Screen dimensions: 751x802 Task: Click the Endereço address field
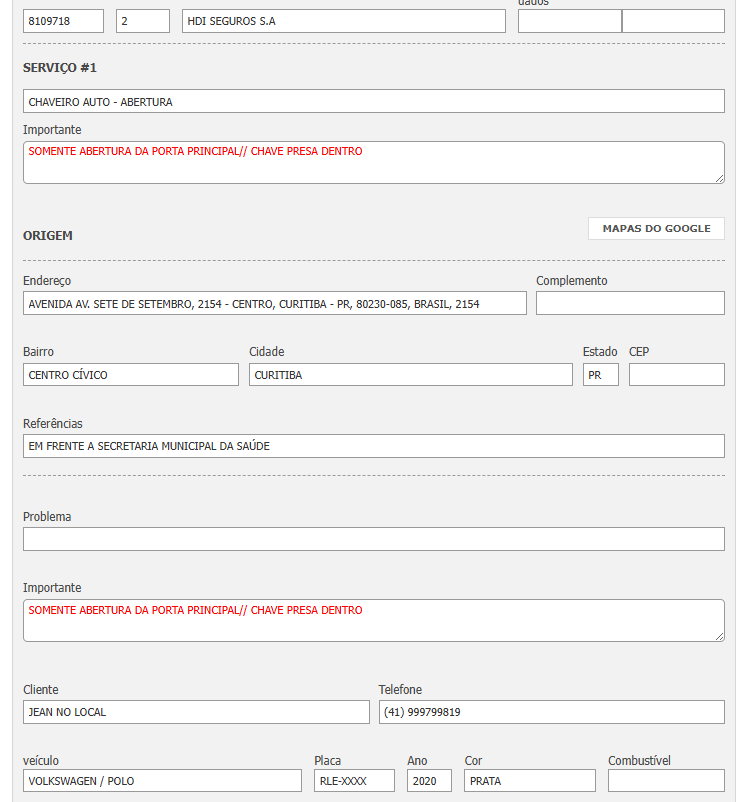[x=274, y=303]
